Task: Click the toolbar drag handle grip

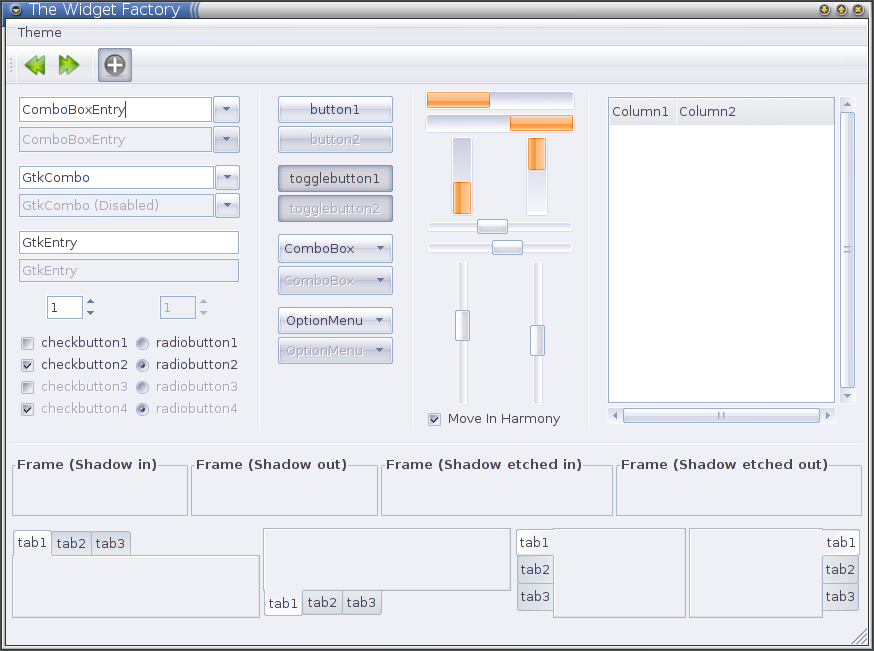Action: pos(11,65)
